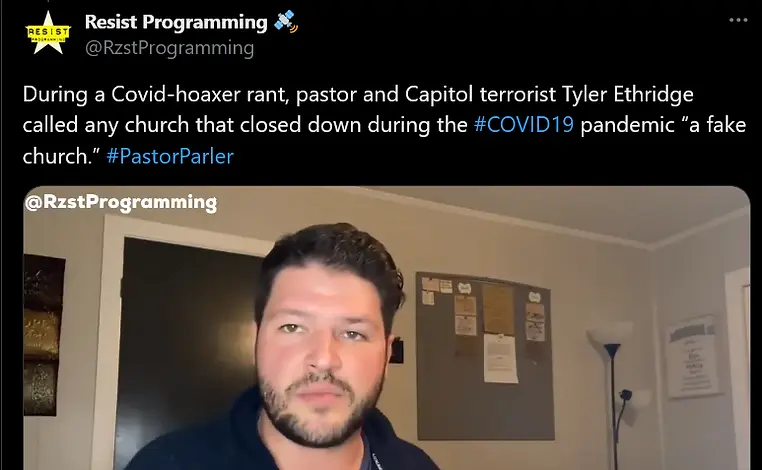Click the @RzstProgramming watermark in the video

pos(121,203)
